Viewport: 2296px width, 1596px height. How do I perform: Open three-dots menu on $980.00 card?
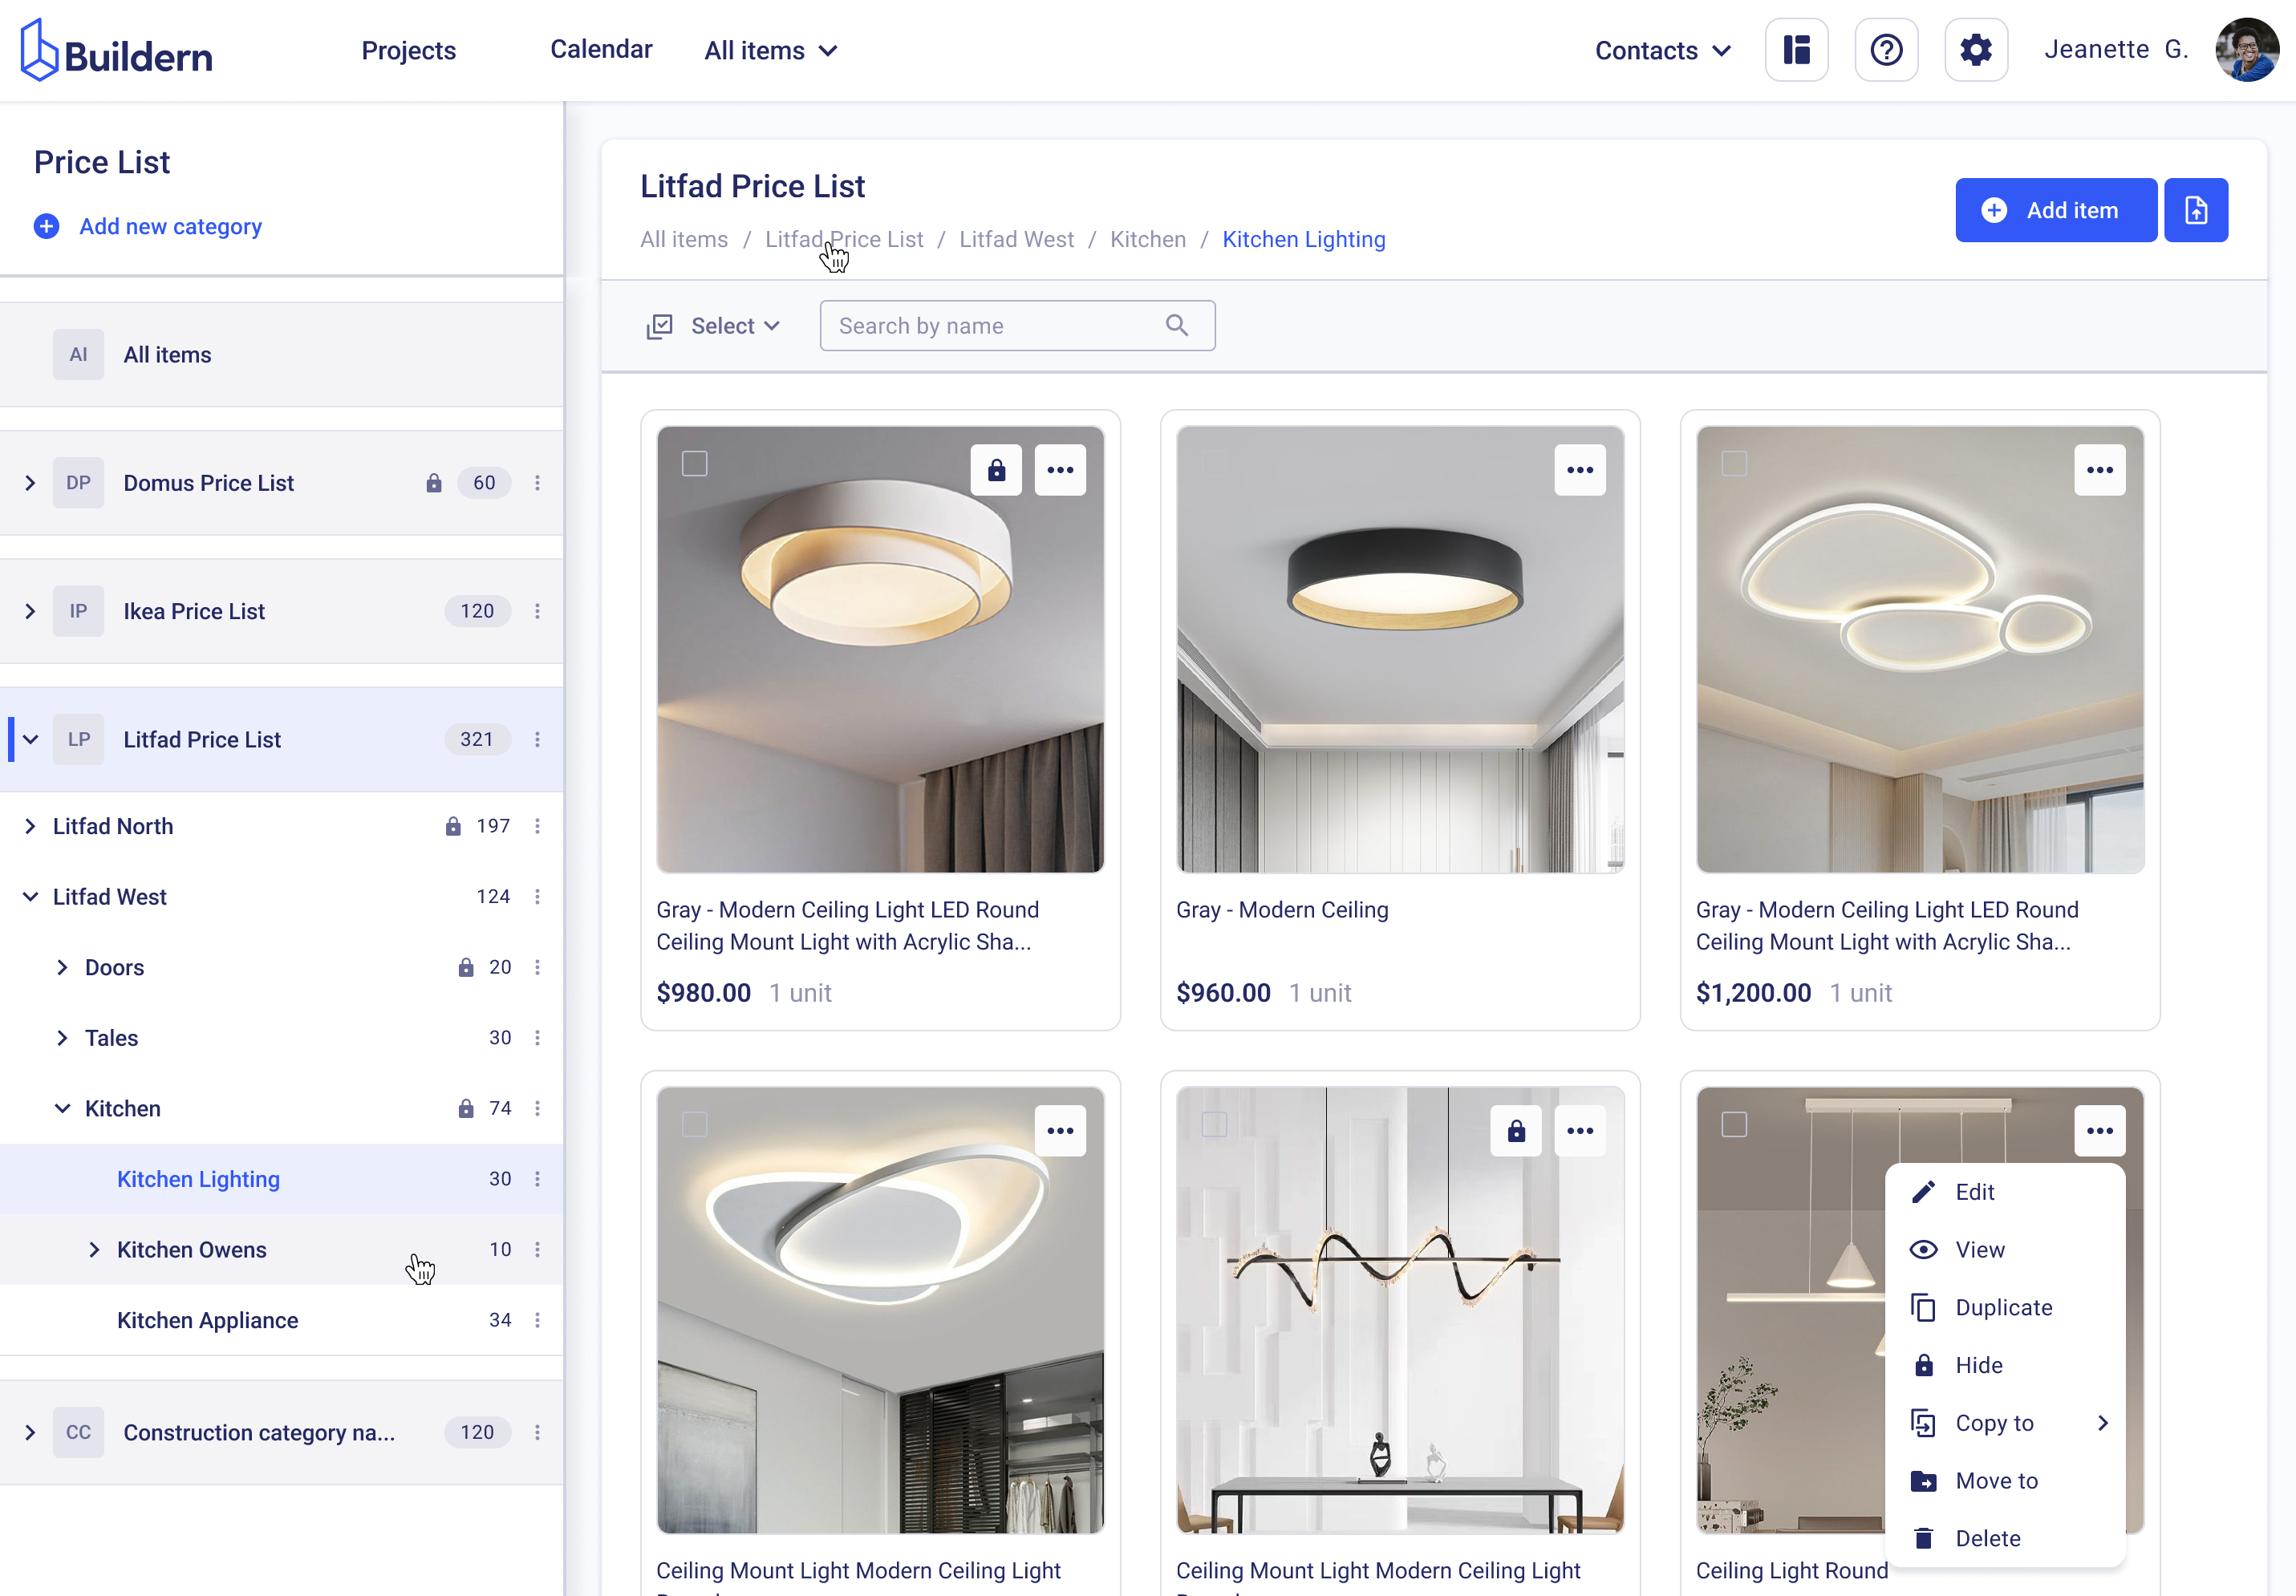click(1060, 470)
